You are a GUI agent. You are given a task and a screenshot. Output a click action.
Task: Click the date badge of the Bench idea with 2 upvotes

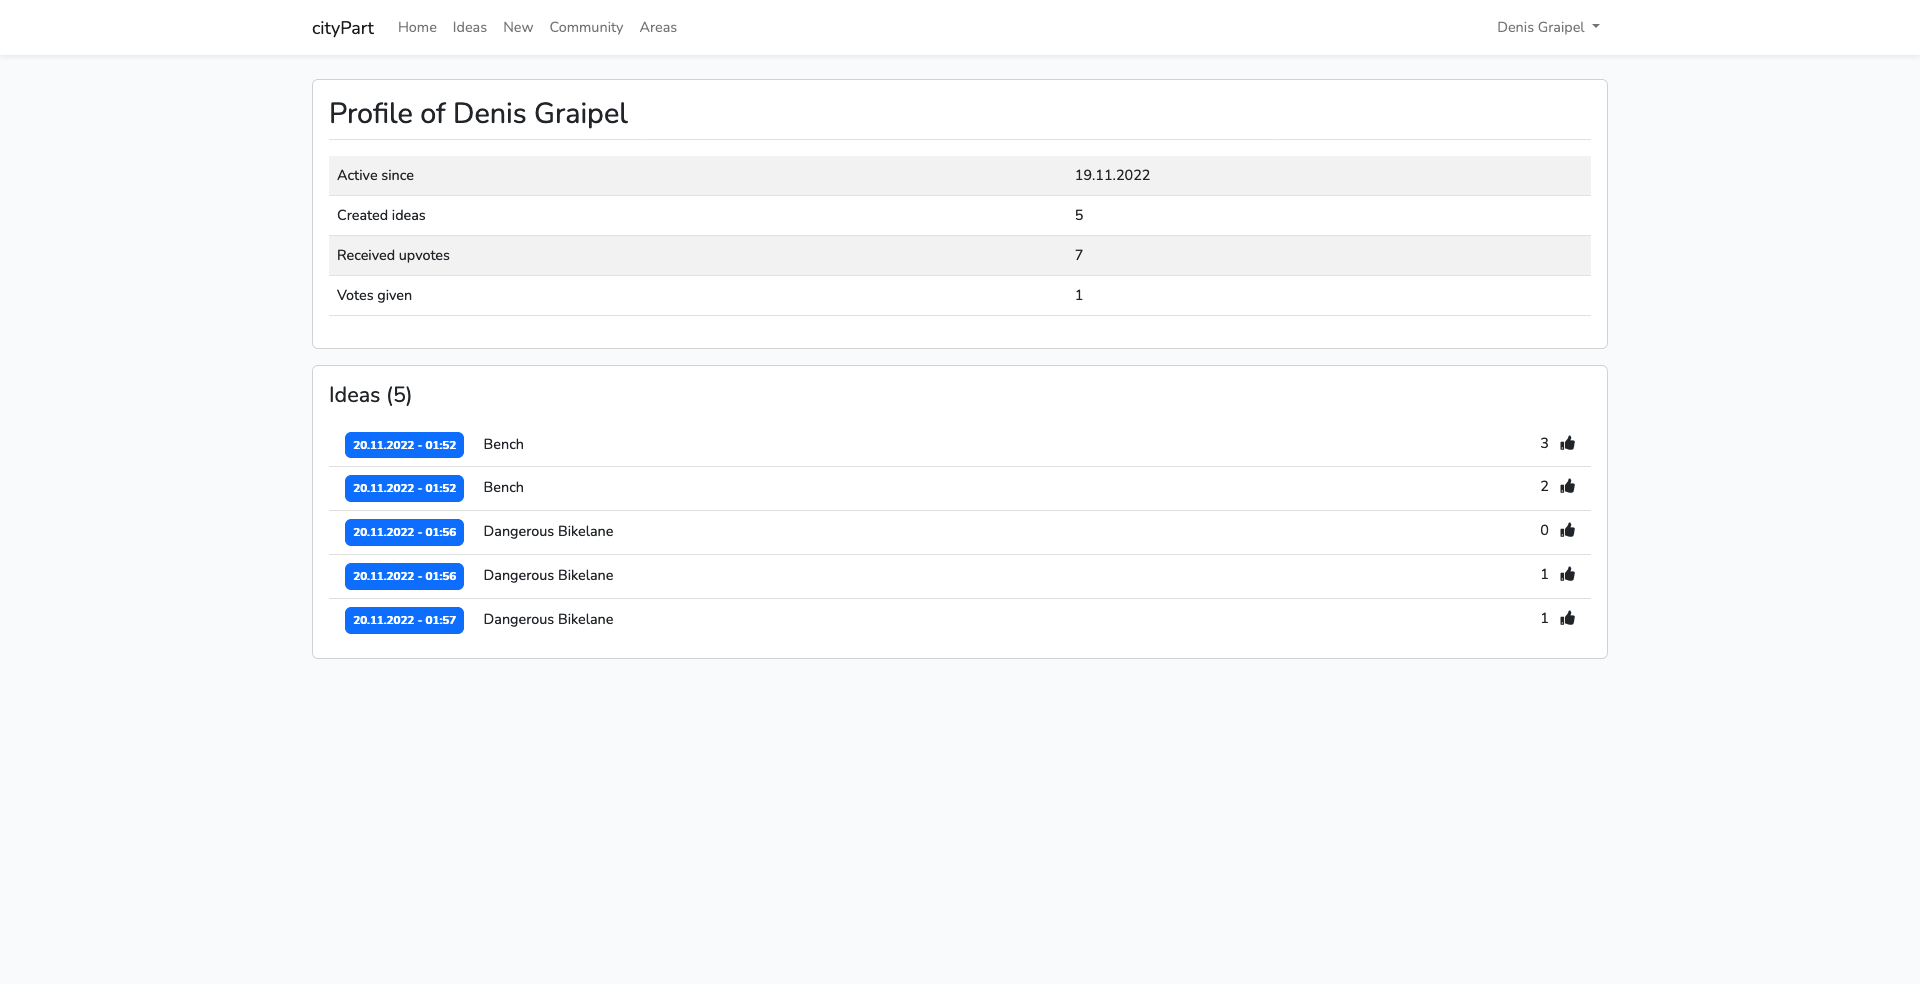click(404, 488)
